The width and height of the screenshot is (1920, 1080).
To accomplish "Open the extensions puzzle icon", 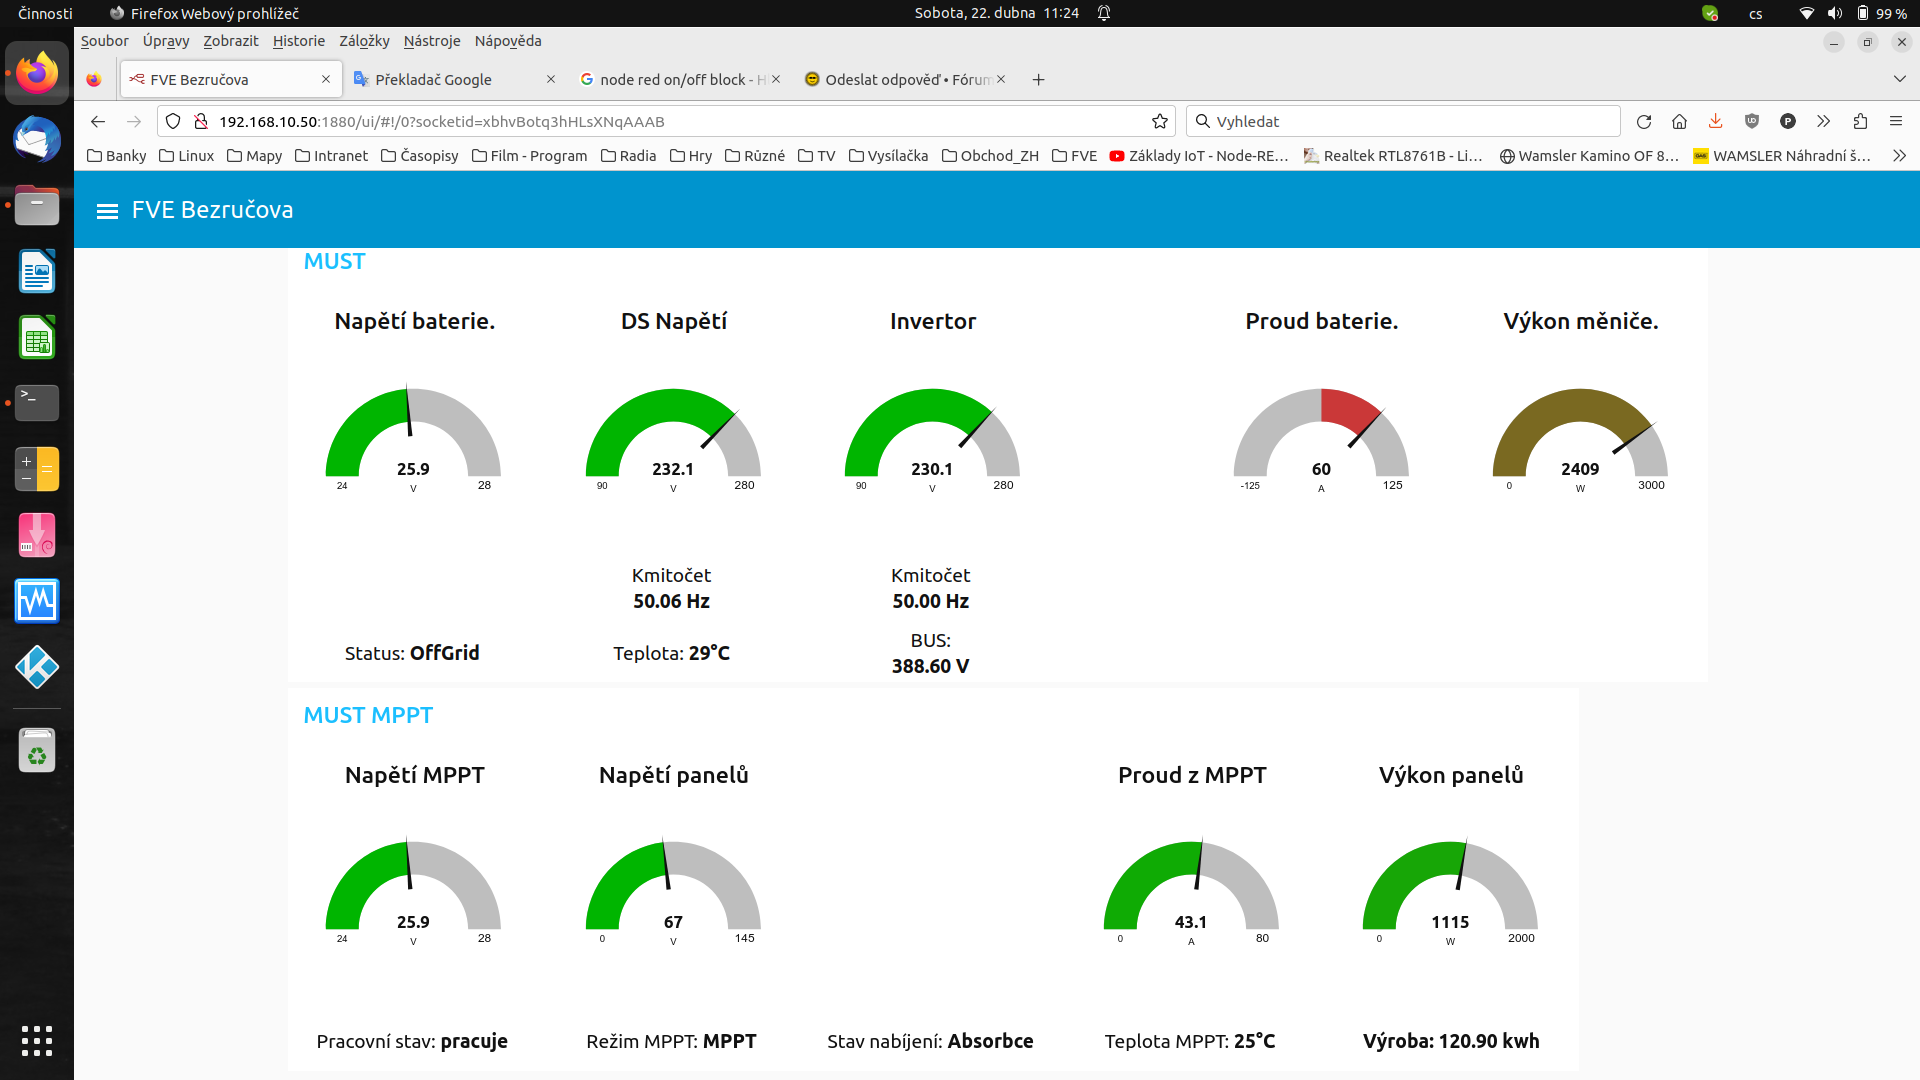I will (x=1860, y=122).
